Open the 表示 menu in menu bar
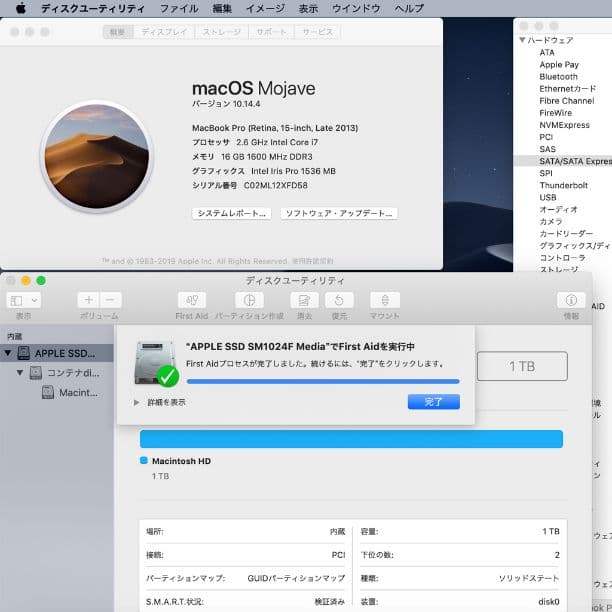The image size is (612, 612). (308, 8)
